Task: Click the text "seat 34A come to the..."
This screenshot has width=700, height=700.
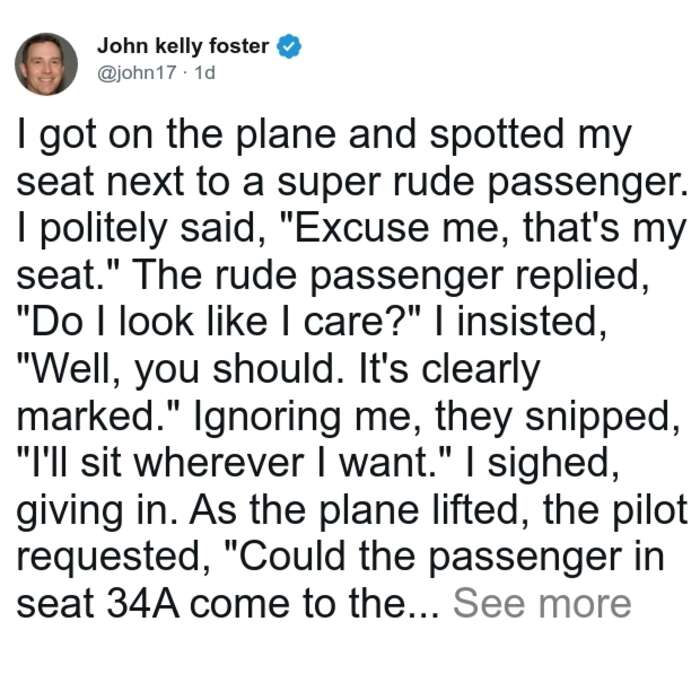Action: [x=228, y=604]
